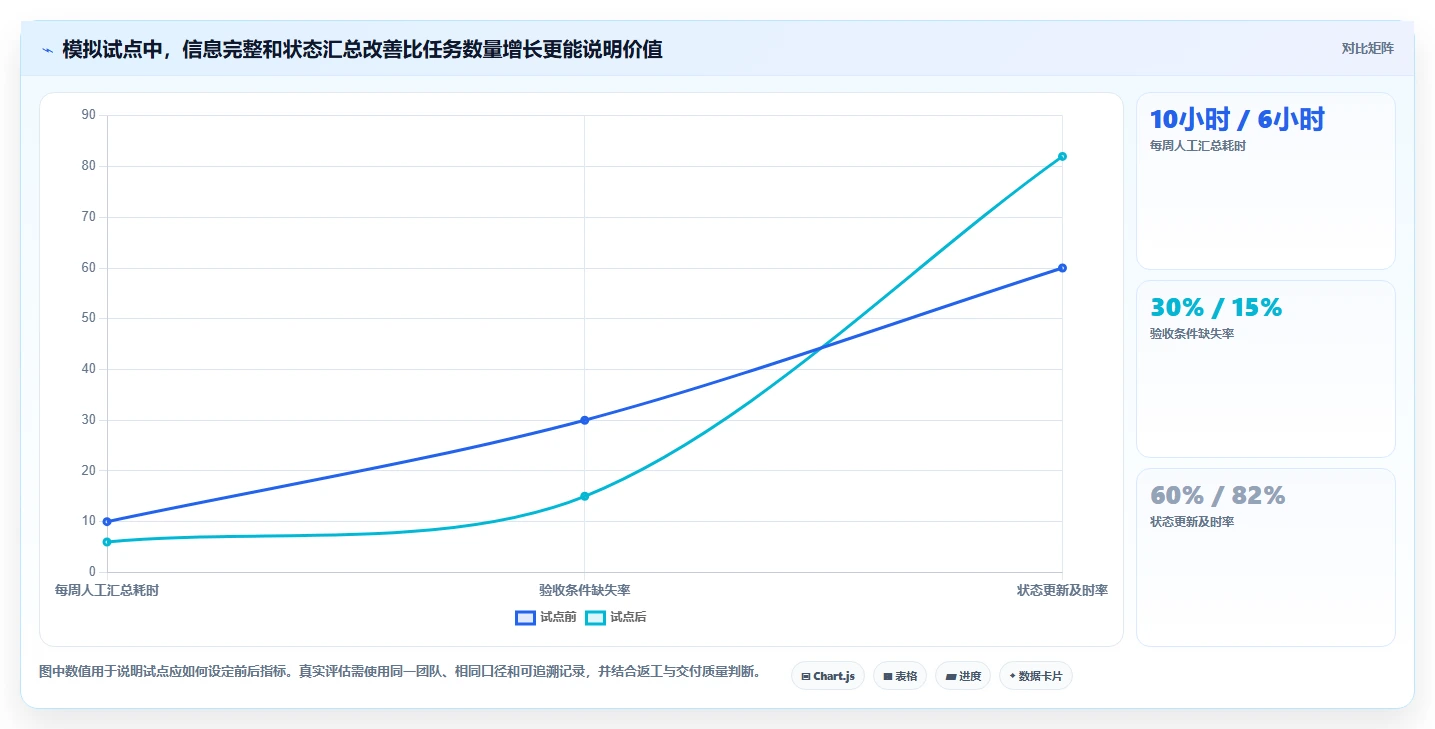Click the 试点后 point at 验收条件缺失率
The height and width of the screenshot is (729, 1435).
coord(585,496)
